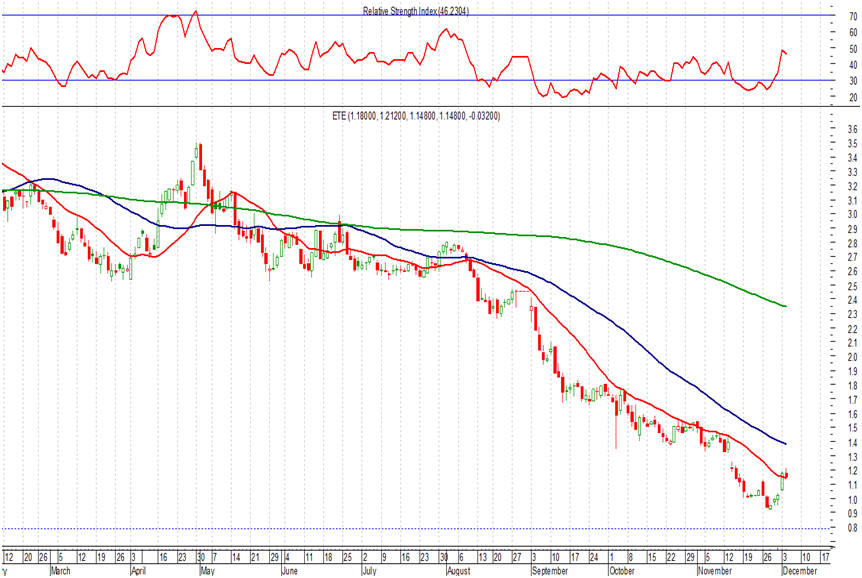This screenshot has width=862, height=578.
Task: Click the 1.5 price axis label
Action: tap(852, 428)
